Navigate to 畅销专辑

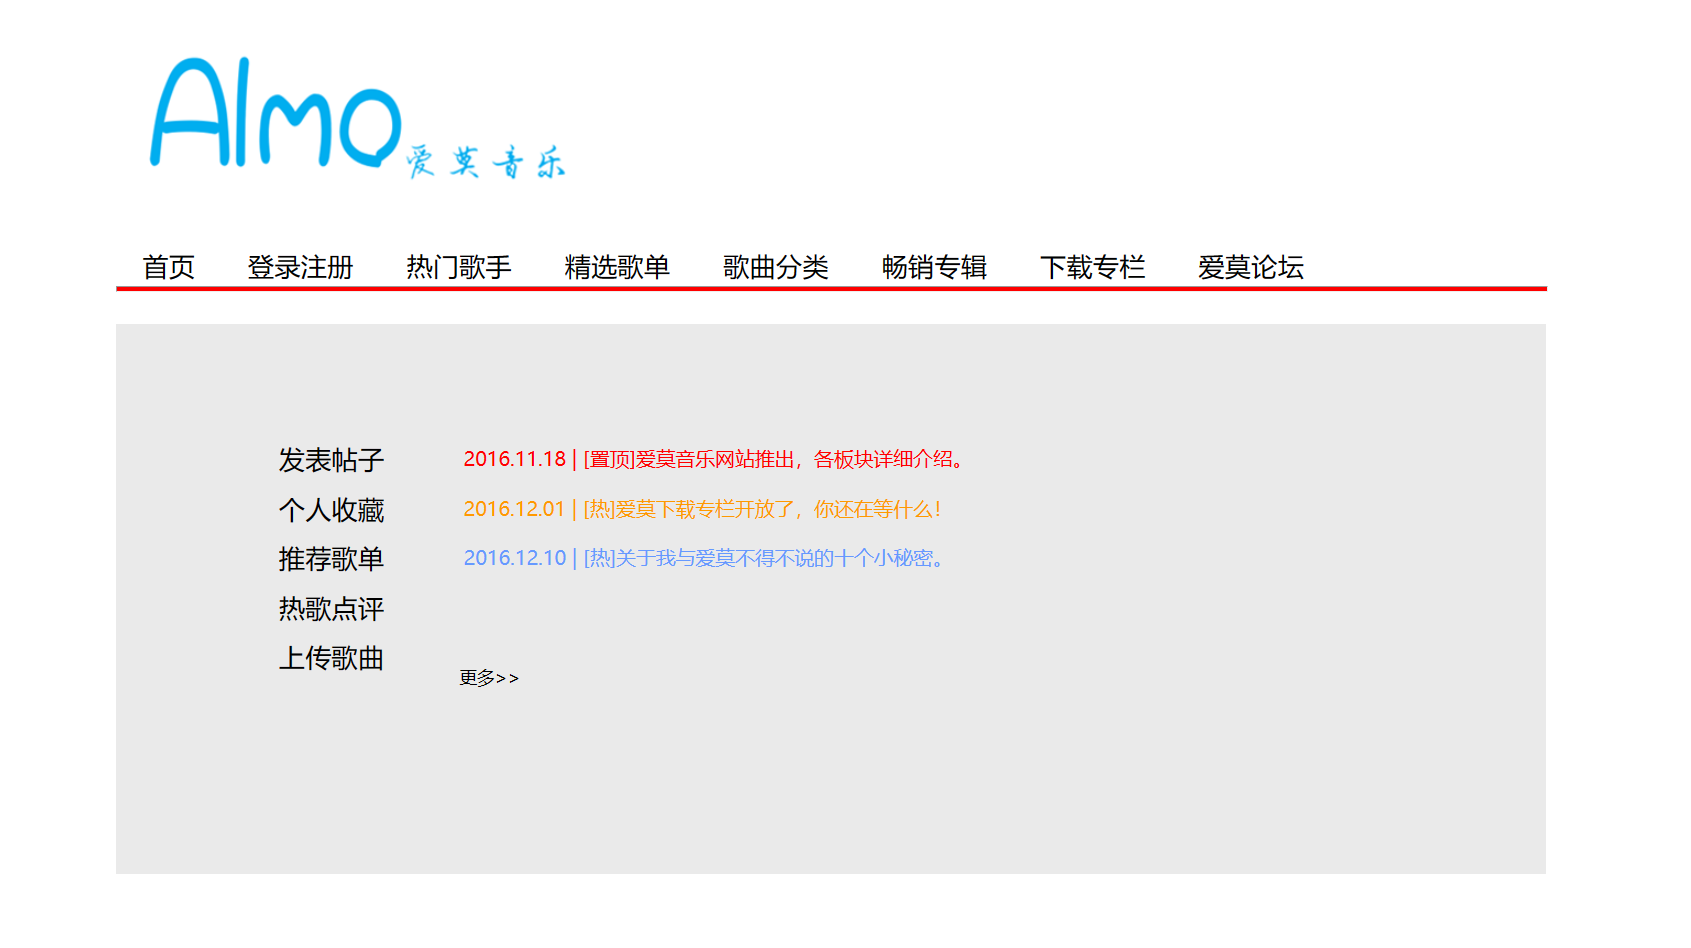tap(934, 267)
